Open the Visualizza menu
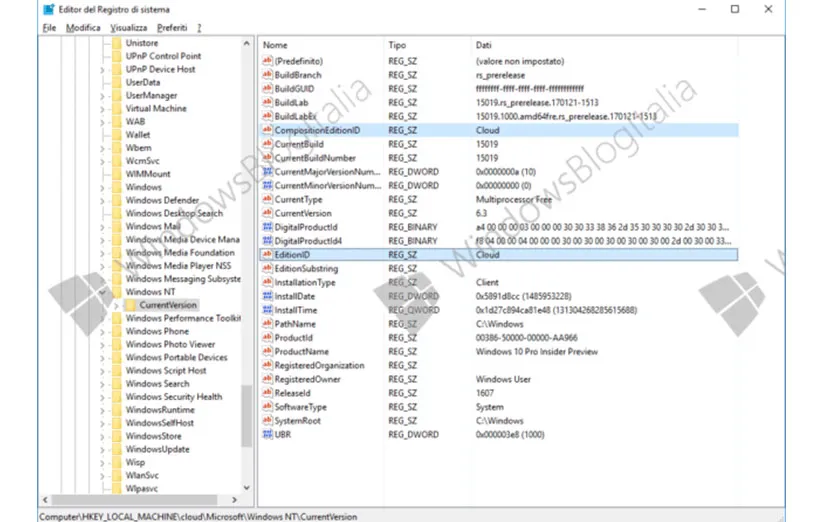The width and height of the screenshot is (822, 522). coord(128,28)
